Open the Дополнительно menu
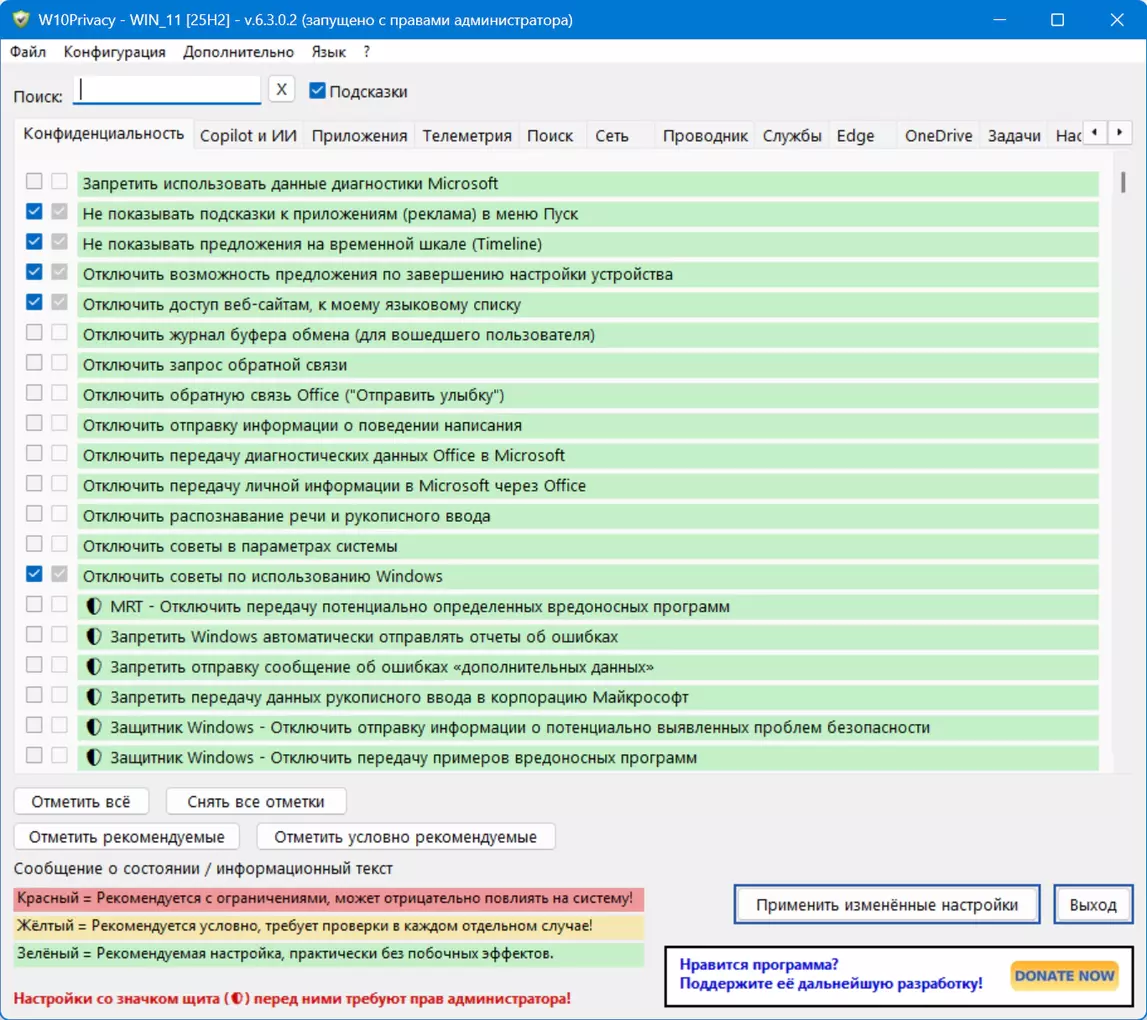 (238, 52)
